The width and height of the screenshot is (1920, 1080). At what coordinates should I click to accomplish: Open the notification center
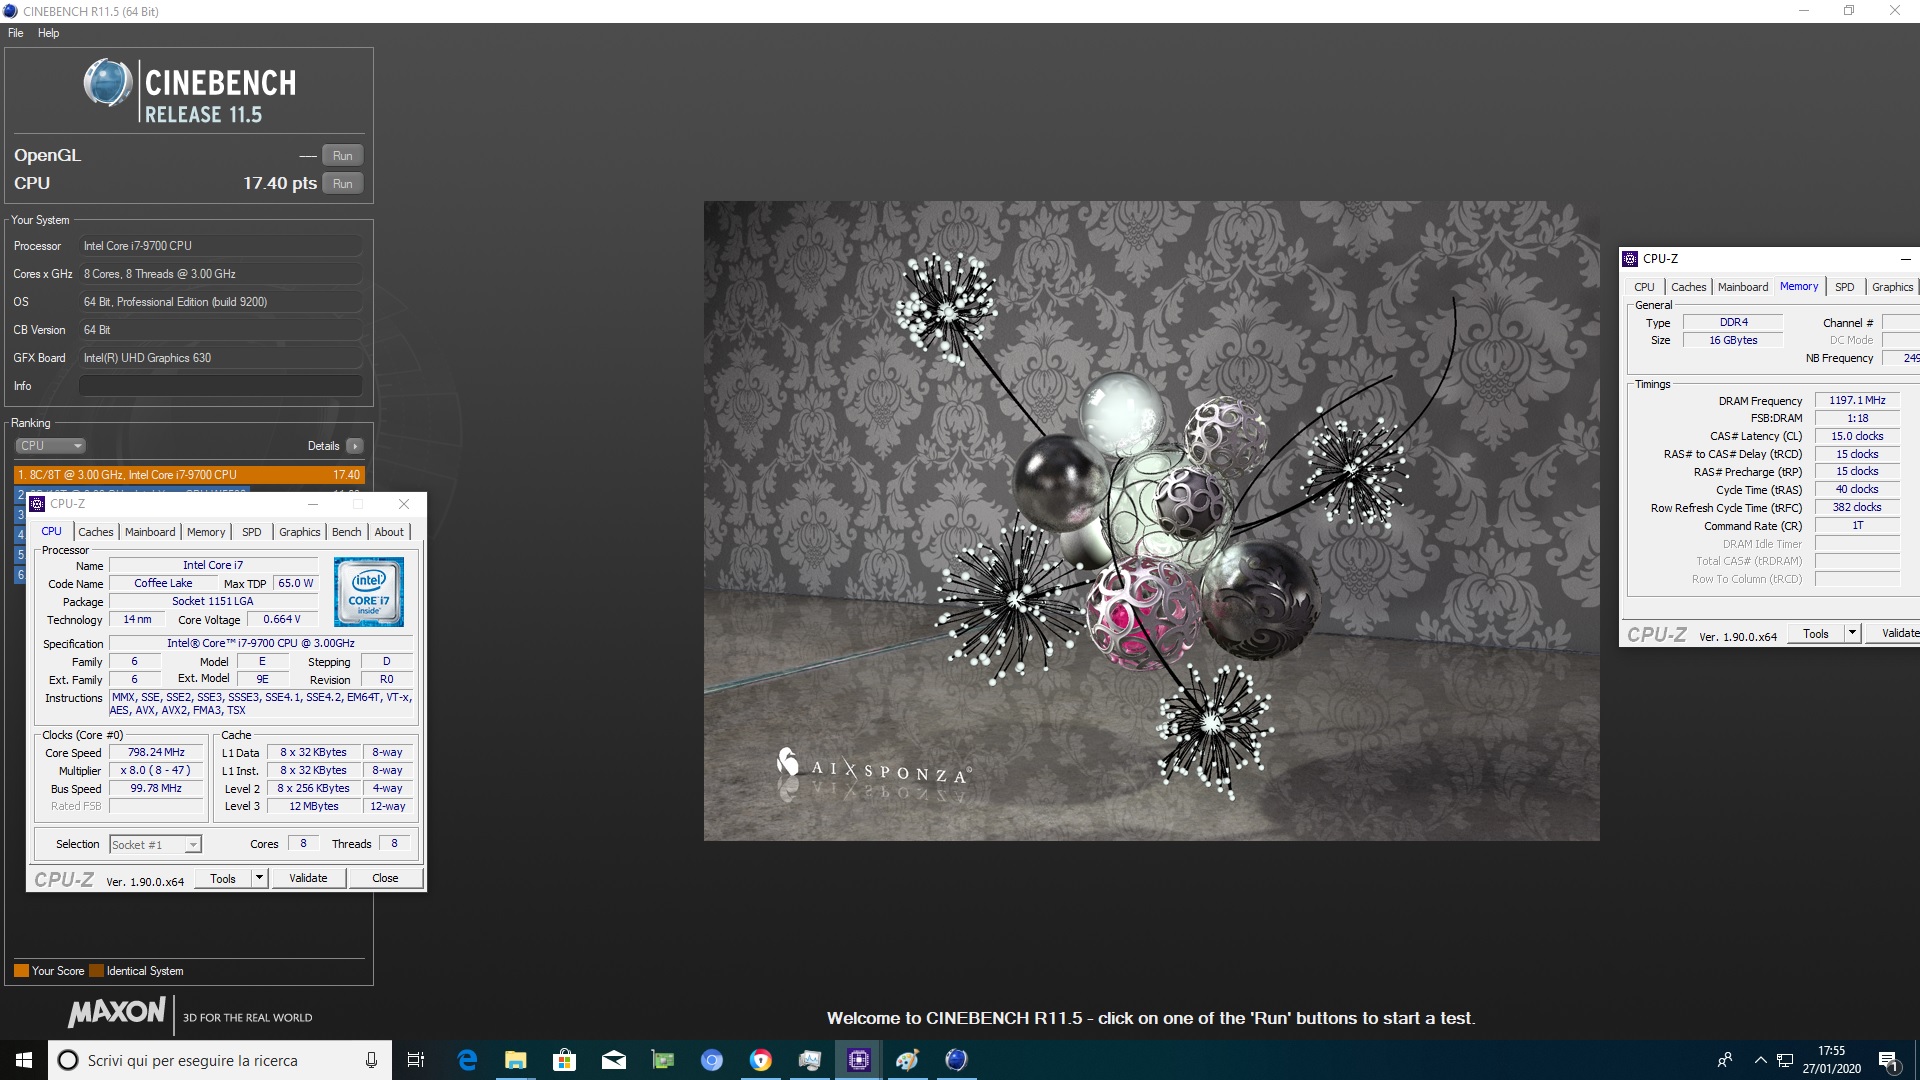click(x=1889, y=1060)
